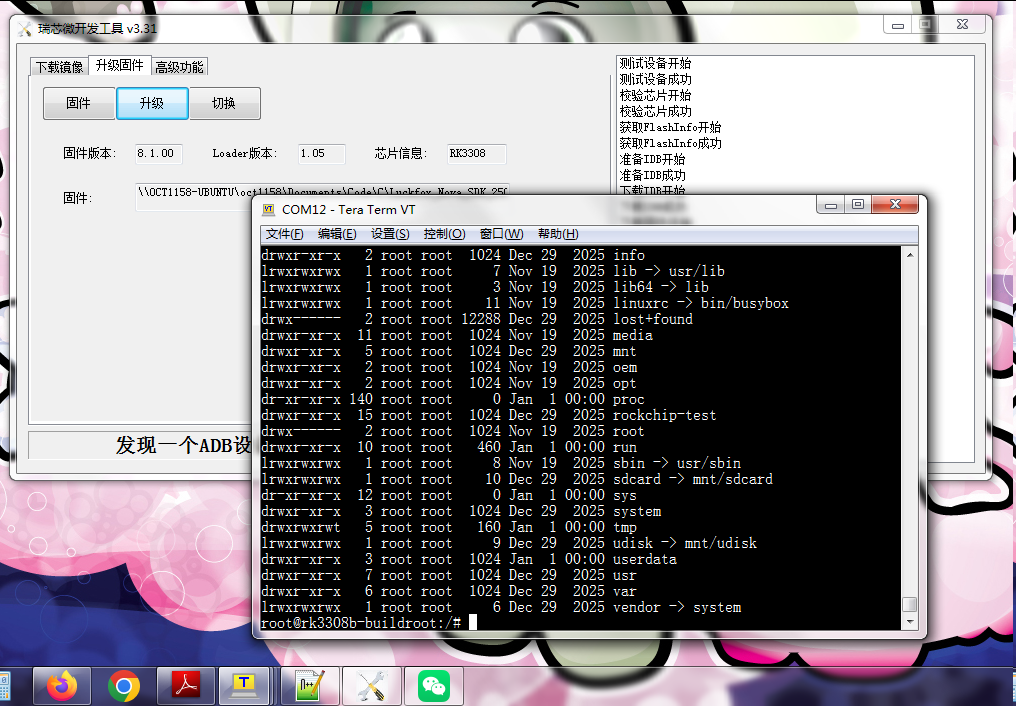Open Adobe Reader taskbar icon
This screenshot has height=706, width=1016.
tap(186, 686)
